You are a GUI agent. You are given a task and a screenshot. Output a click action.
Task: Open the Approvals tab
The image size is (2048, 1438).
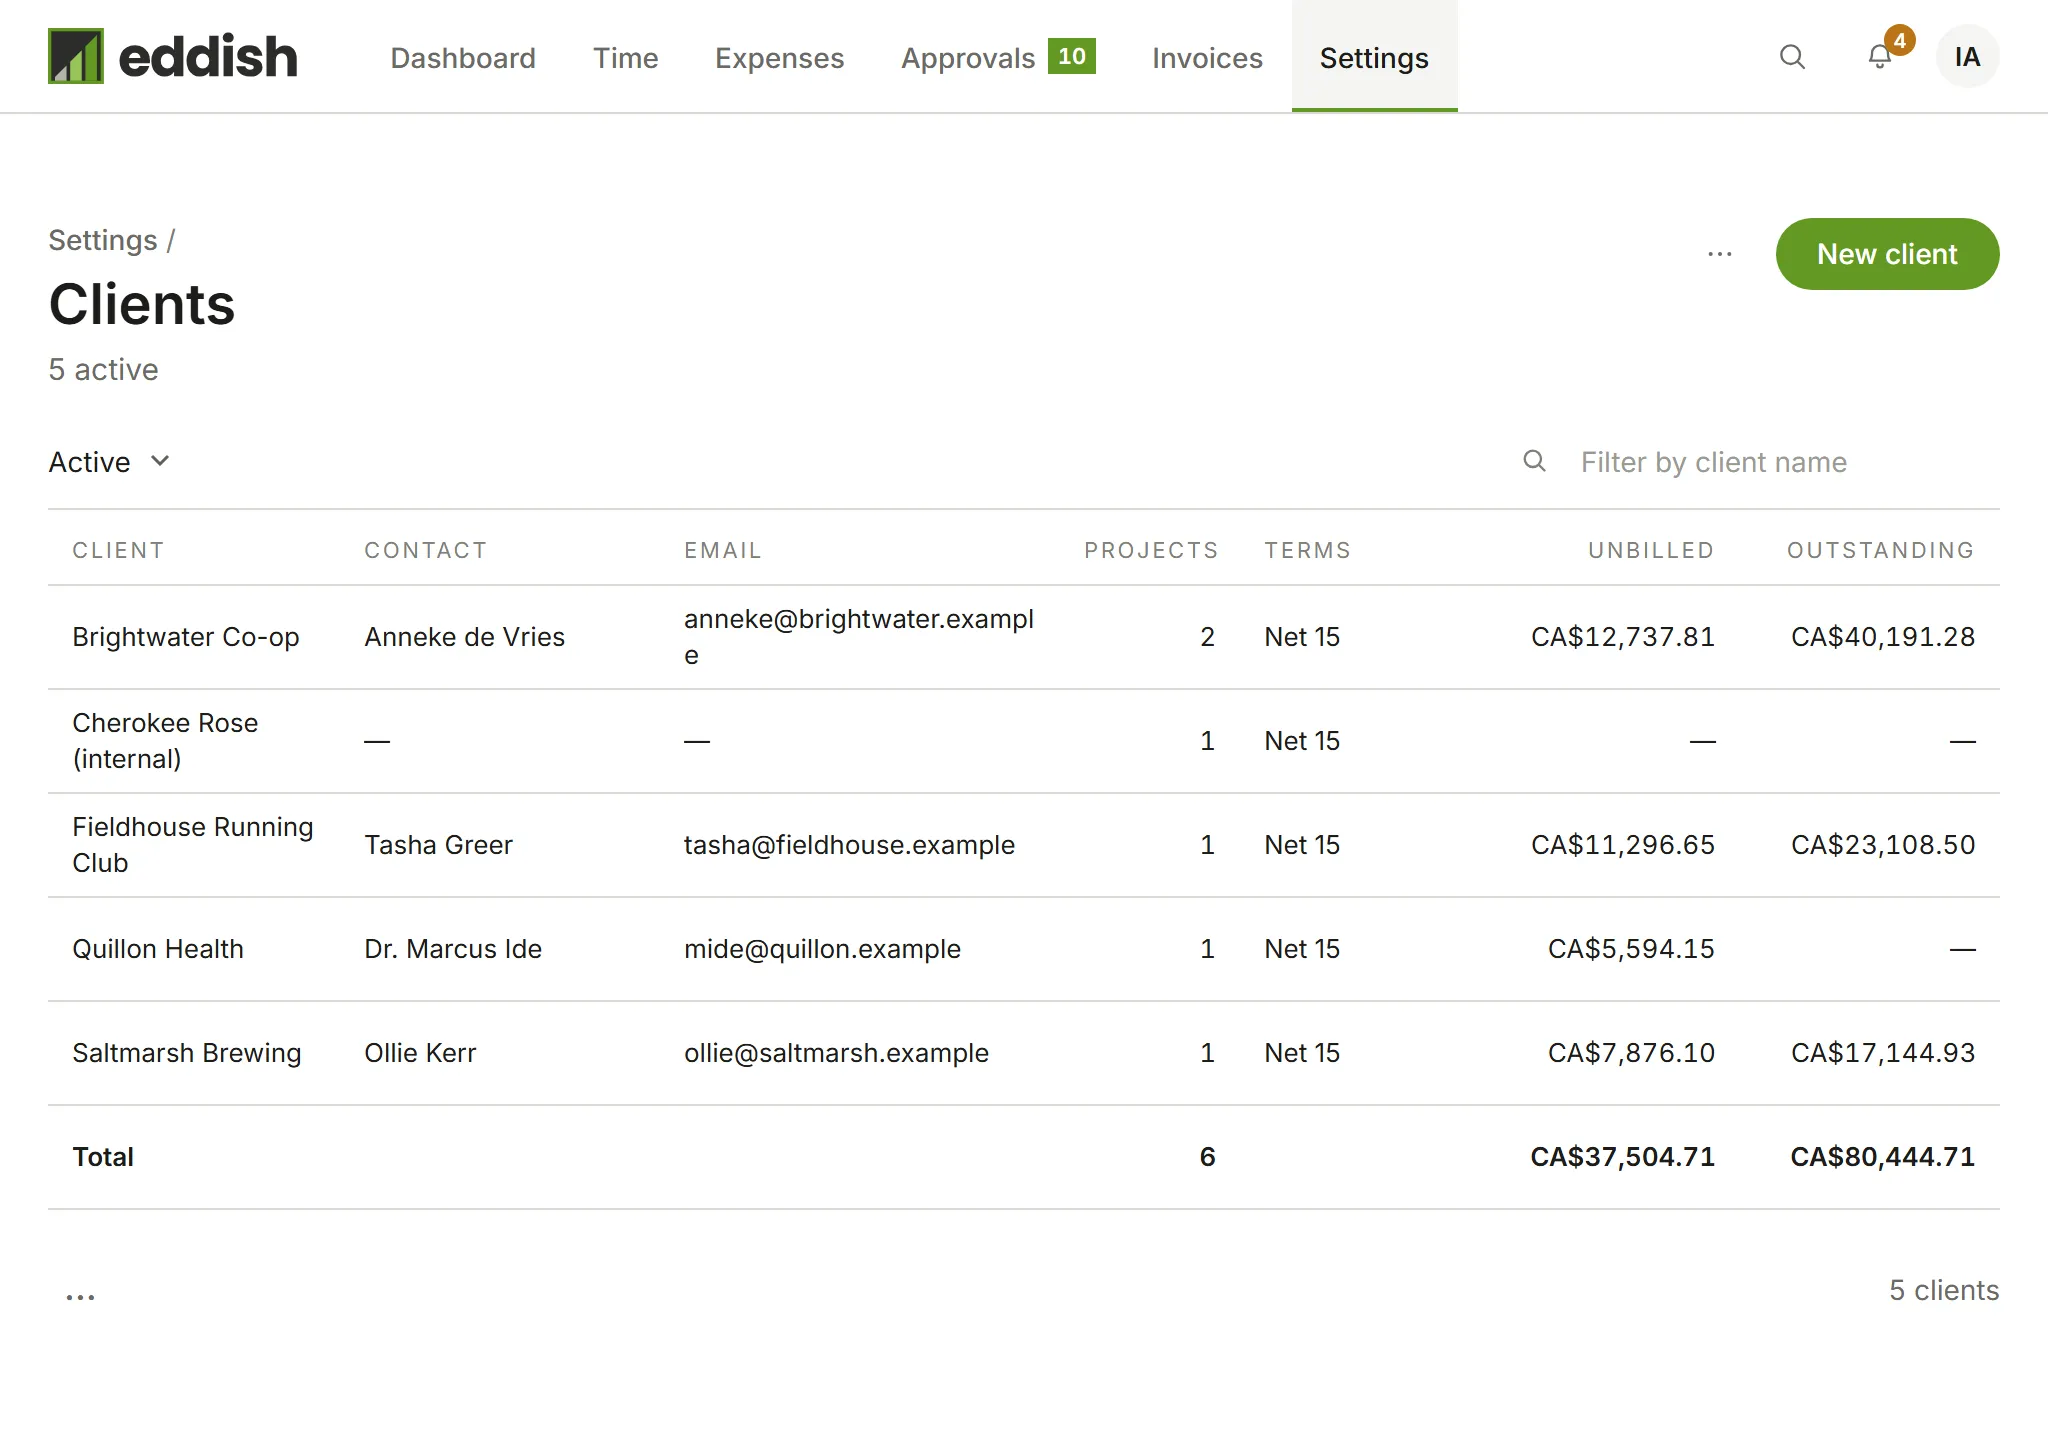[x=997, y=58]
